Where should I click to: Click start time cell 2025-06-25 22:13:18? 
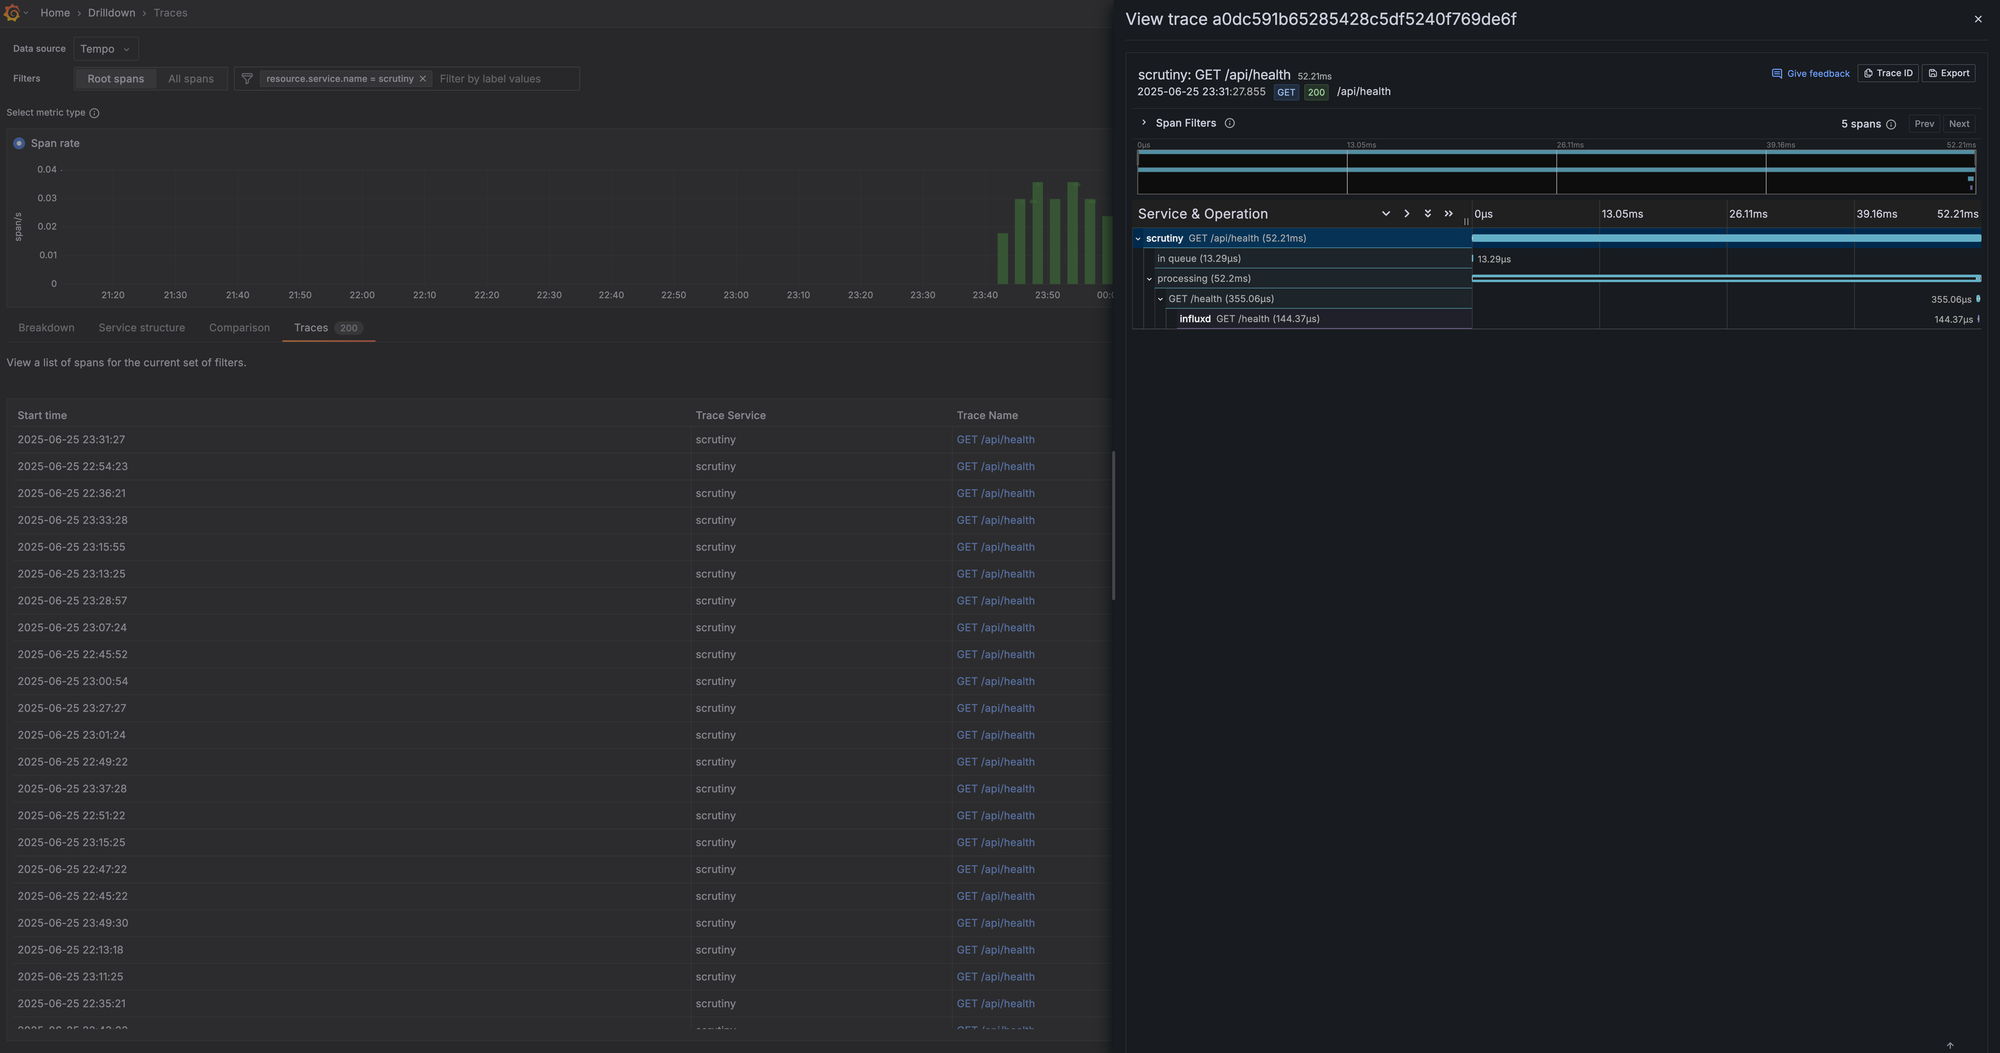[x=70, y=951]
